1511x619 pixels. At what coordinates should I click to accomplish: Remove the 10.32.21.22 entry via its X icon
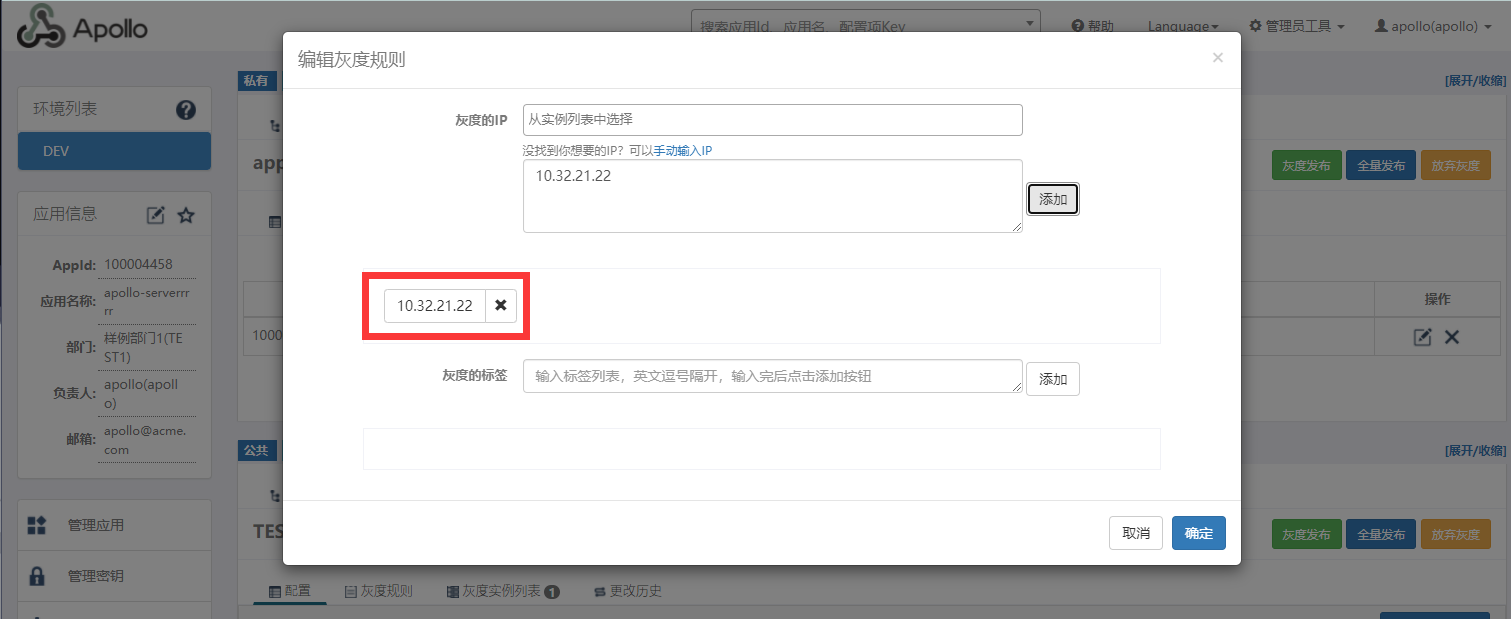pos(500,306)
